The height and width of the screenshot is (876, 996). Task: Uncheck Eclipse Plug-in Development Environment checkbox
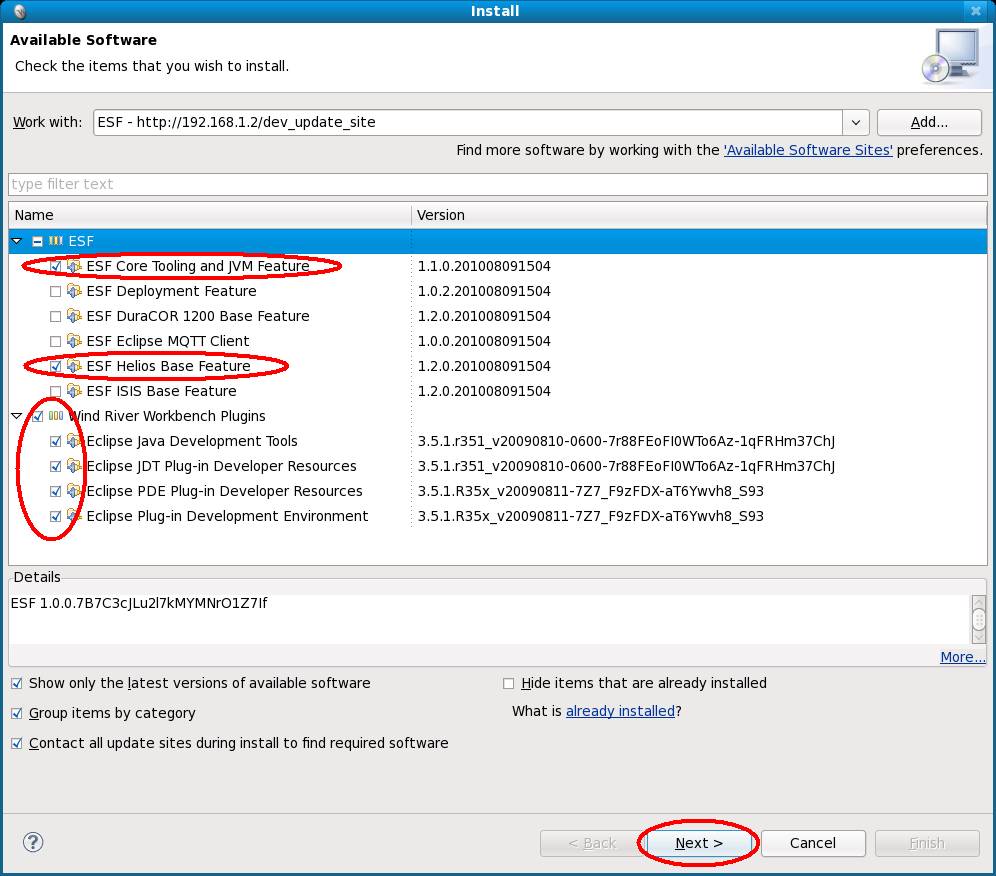[55, 516]
